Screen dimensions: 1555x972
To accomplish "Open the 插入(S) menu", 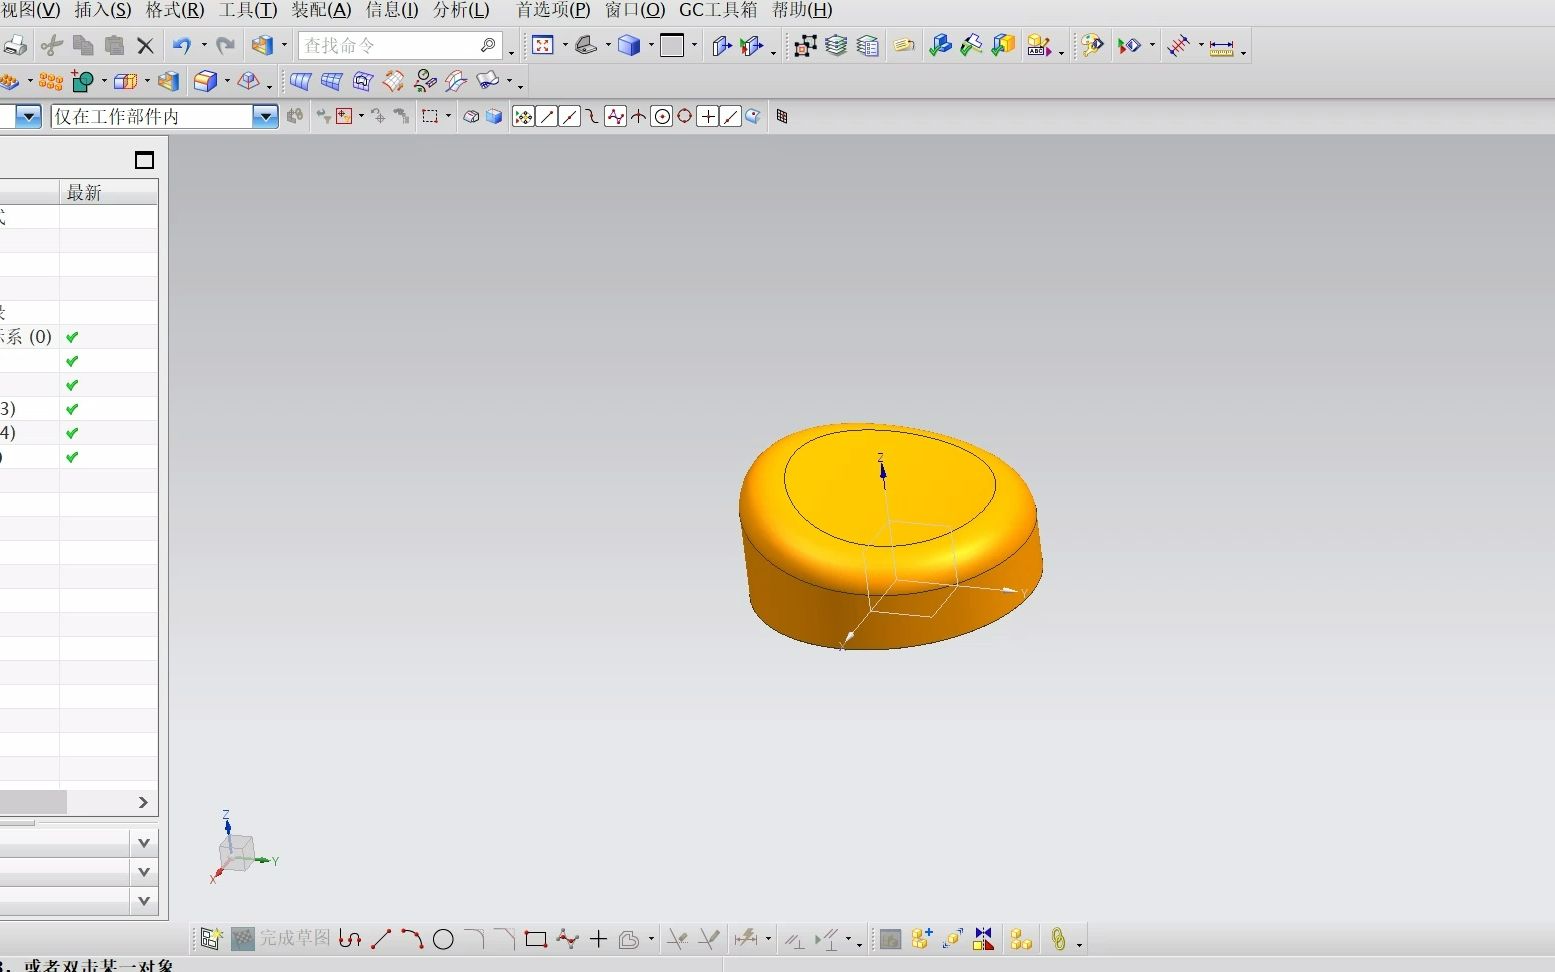I will coord(103,10).
